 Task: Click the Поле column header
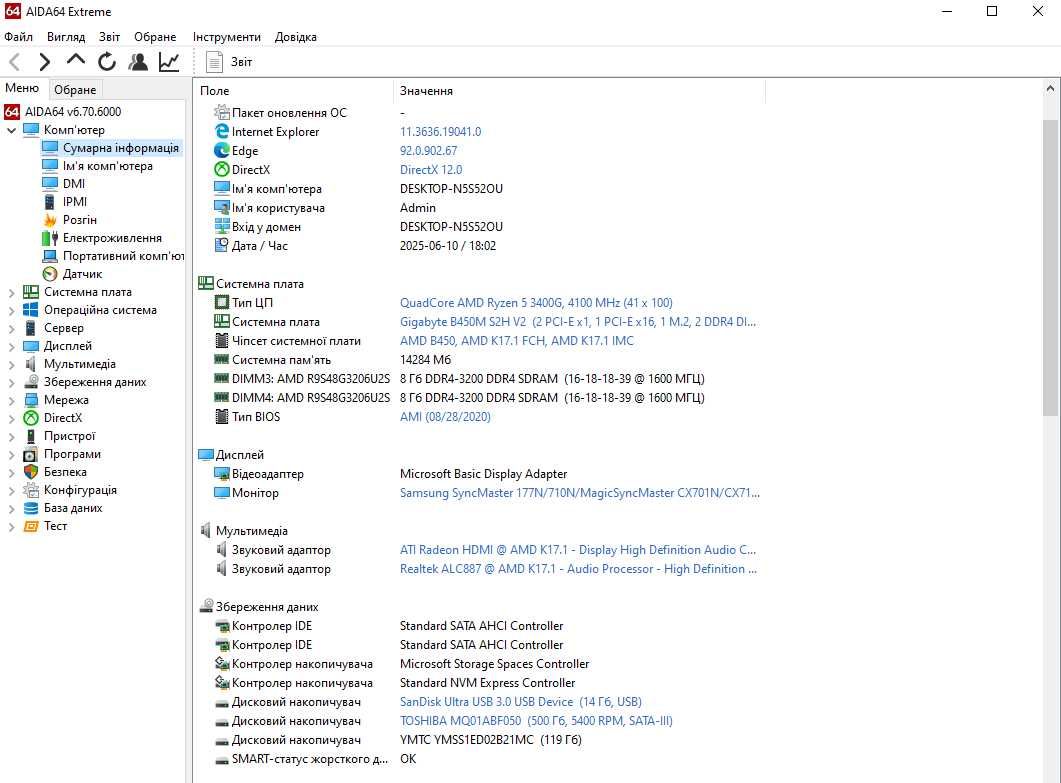pyautogui.click(x=293, y=91)
